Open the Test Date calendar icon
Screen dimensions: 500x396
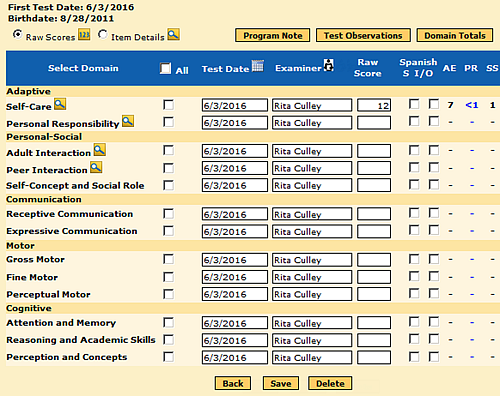(x=258, y=66)
